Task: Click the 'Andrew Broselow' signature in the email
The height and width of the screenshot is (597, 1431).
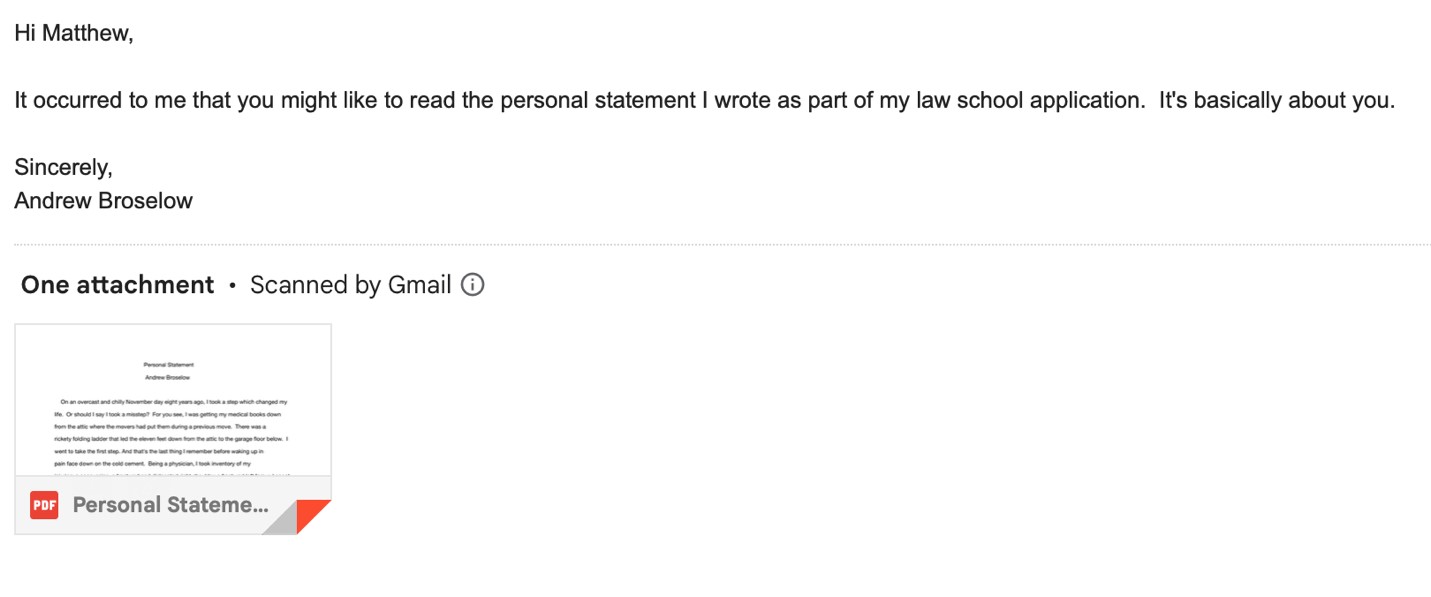Action: point(103,200)
